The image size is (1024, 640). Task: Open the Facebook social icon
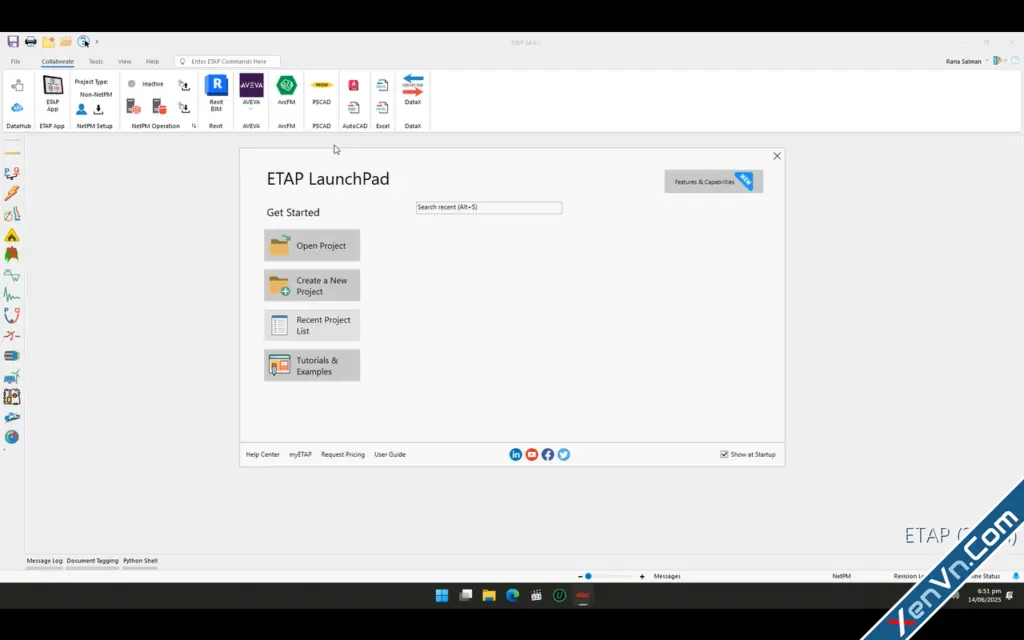pos(548,455)
